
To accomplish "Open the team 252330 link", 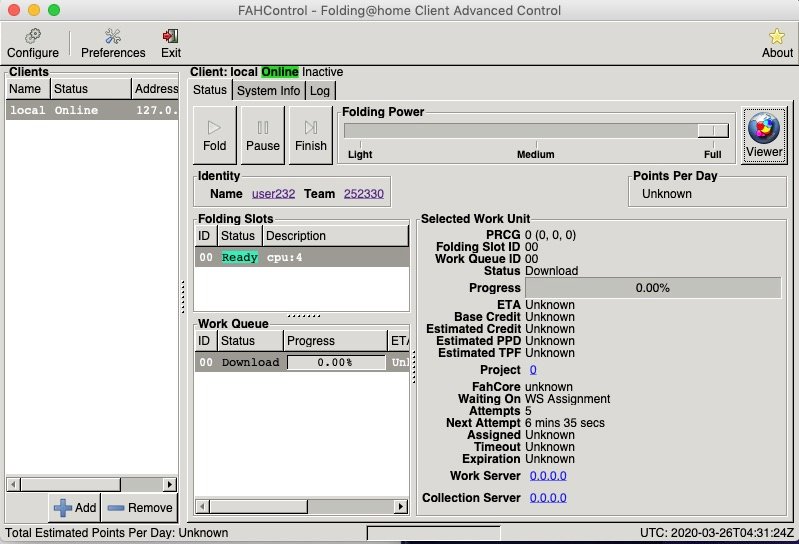I will 363,194.
